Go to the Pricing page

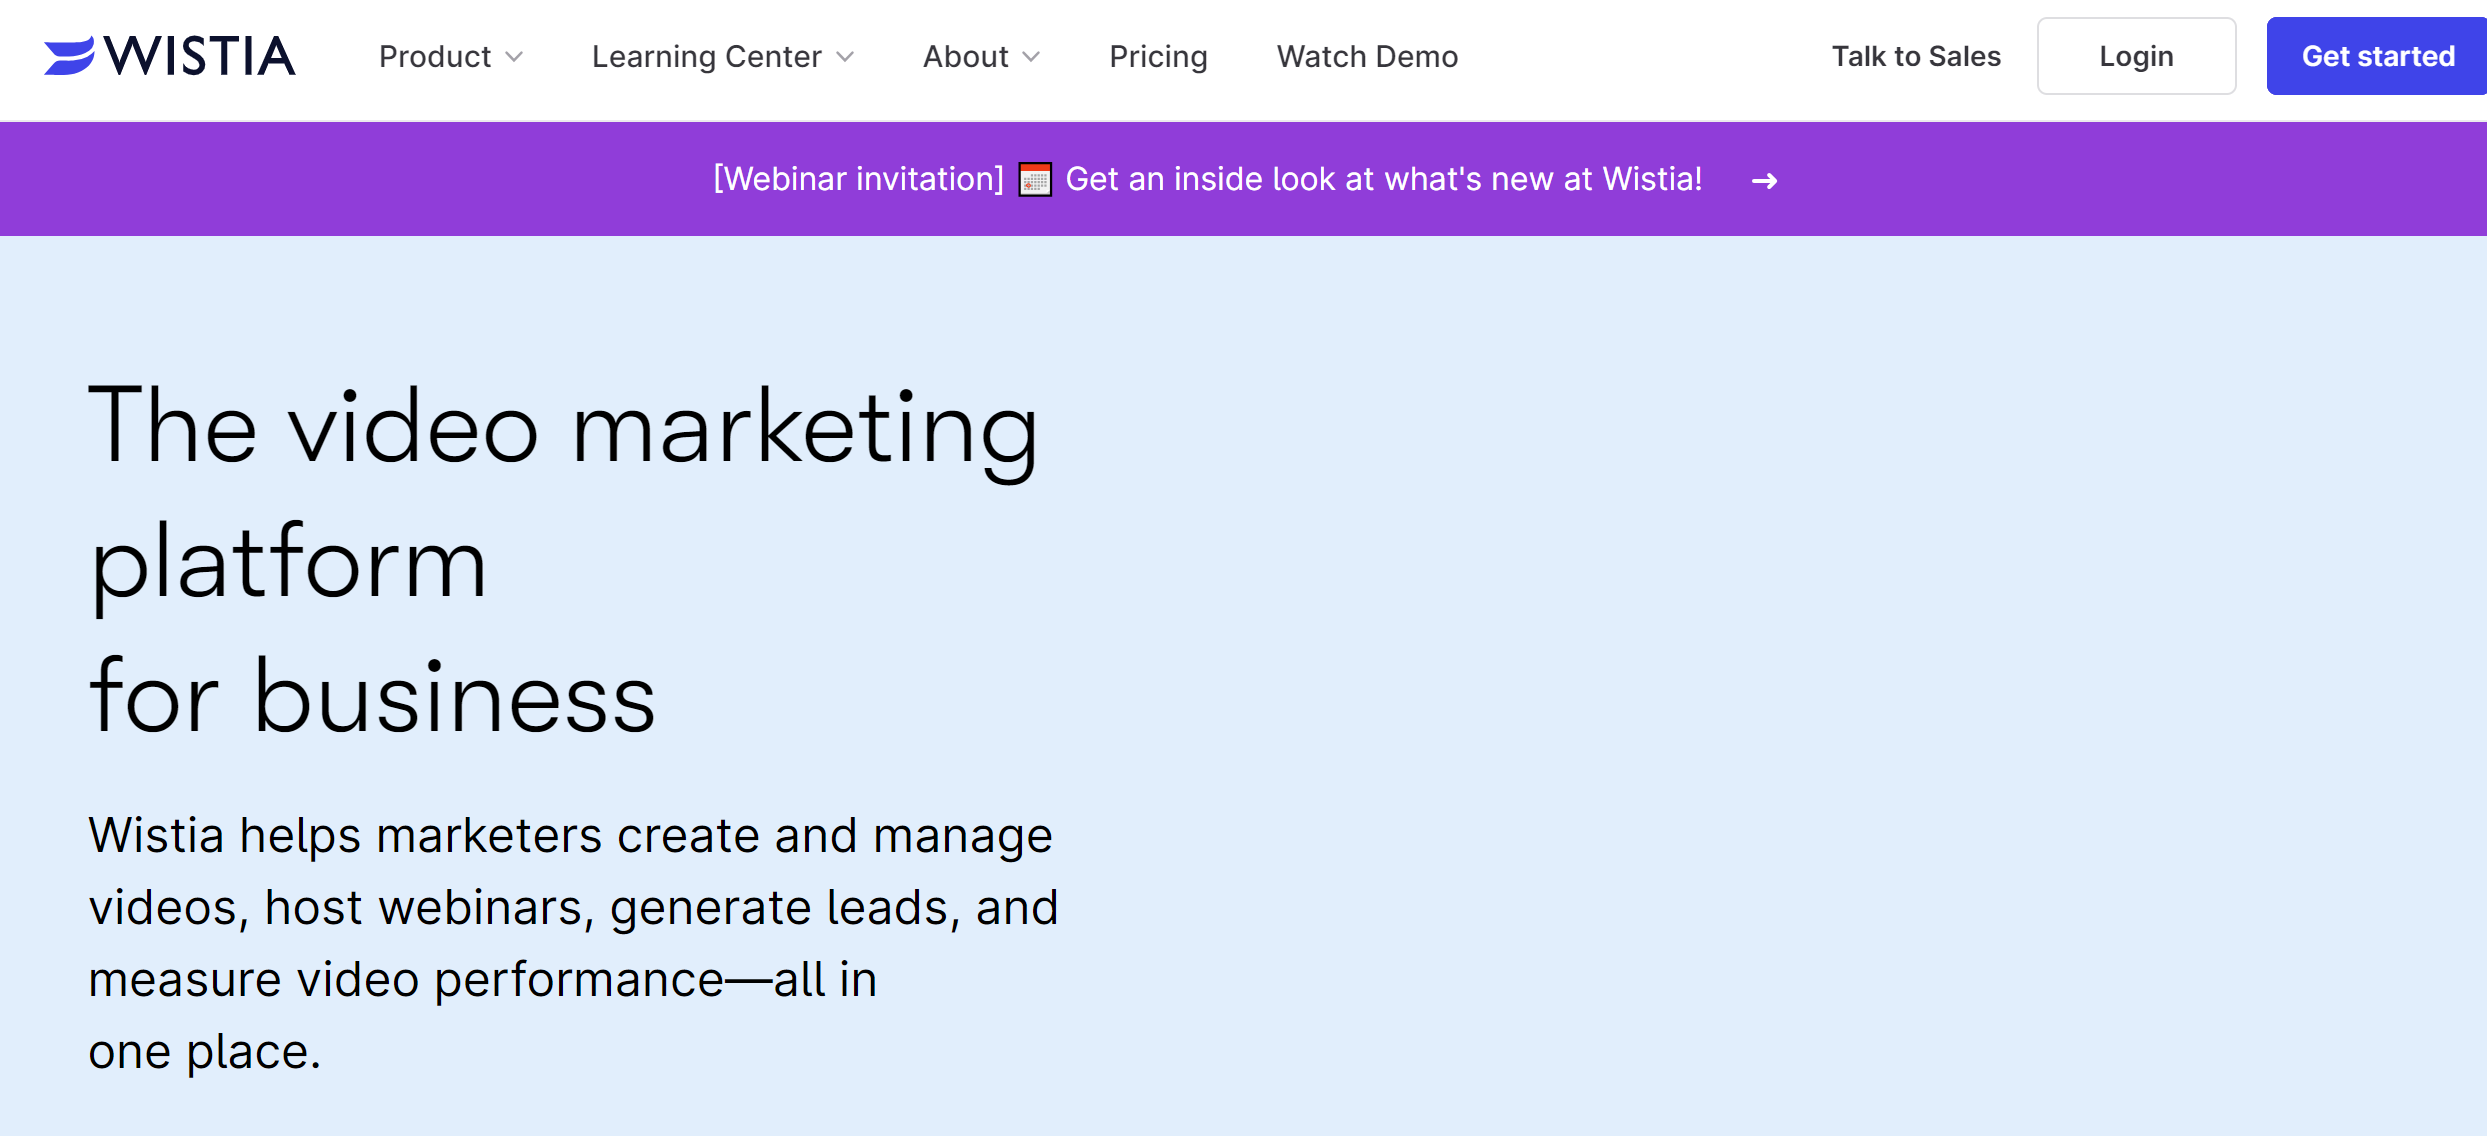[x=1158, y=56]
